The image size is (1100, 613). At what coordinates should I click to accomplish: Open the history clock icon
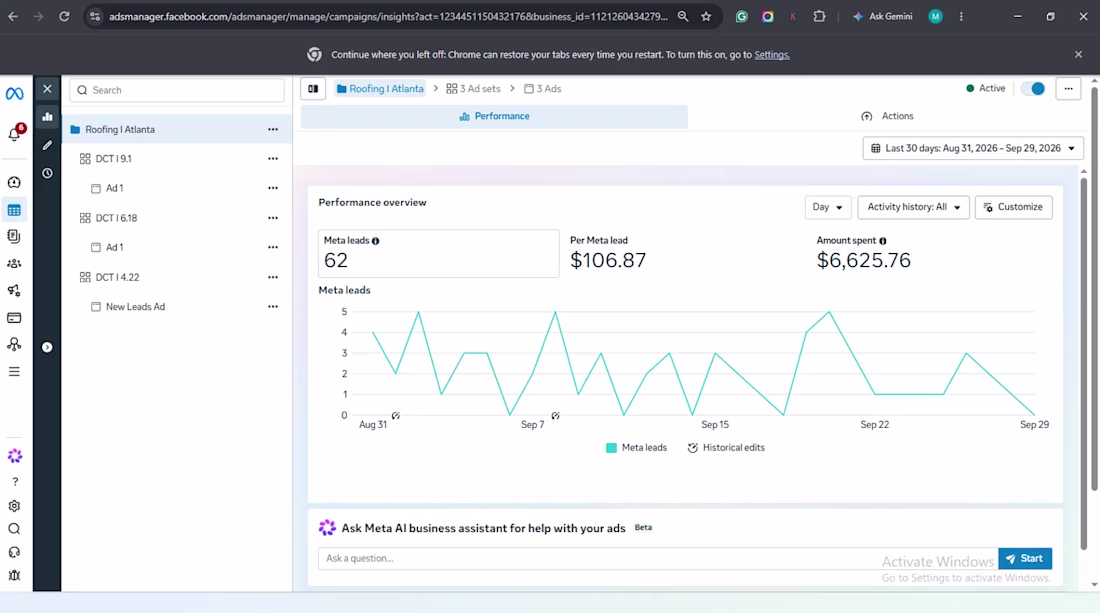tap(47, 173)
